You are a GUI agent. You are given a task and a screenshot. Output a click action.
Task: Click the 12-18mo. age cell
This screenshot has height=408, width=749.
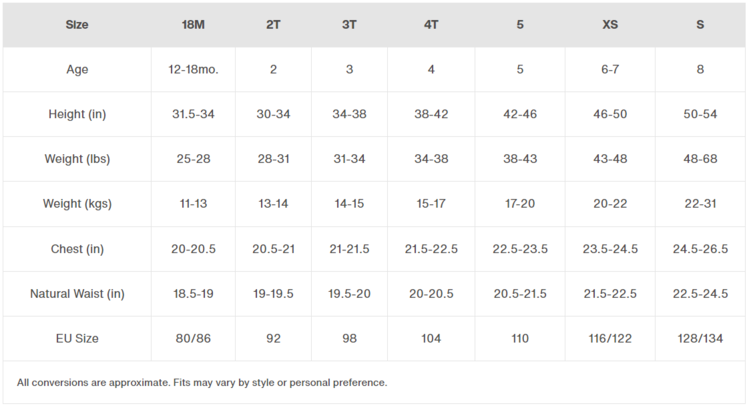pyautogui.click(x=193, y=69)
